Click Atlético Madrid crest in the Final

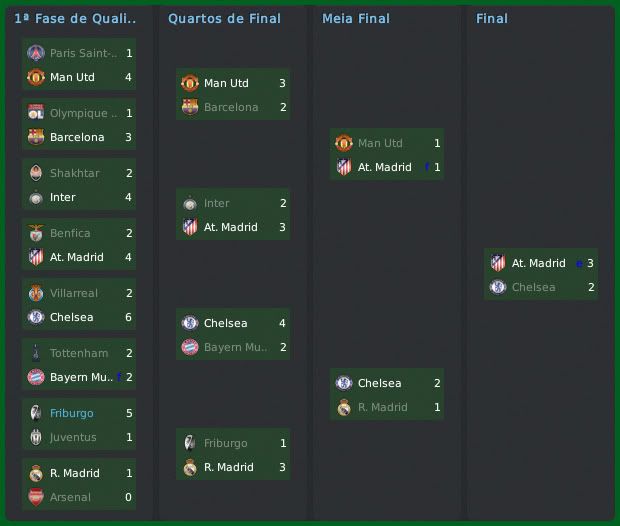point(498,263)
